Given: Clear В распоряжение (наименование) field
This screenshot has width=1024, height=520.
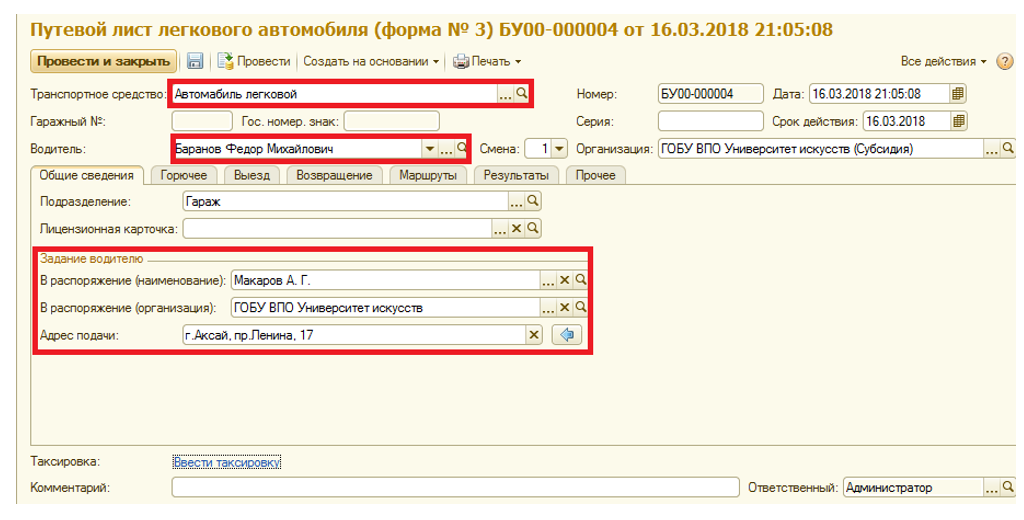Looking at the screenshot, I should (x=564, y=281).
